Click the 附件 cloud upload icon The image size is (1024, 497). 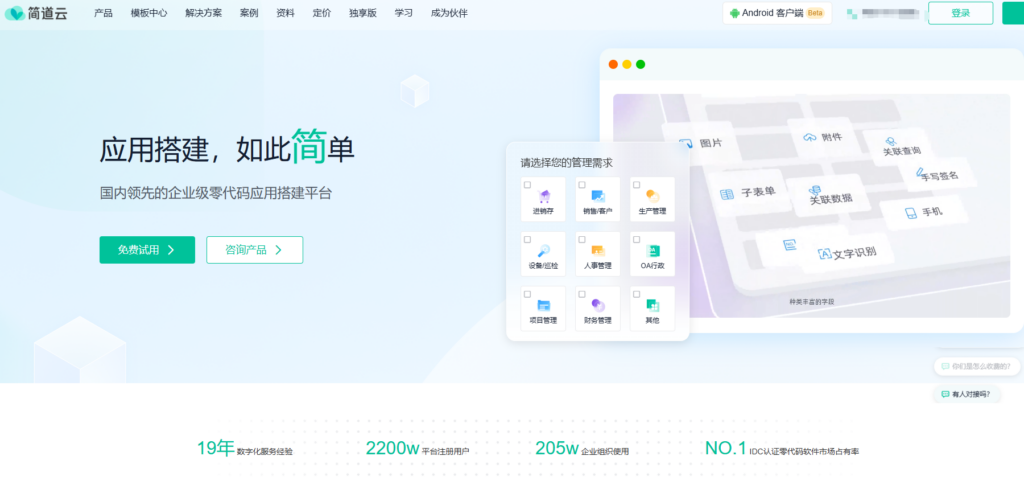pos(810,137)
